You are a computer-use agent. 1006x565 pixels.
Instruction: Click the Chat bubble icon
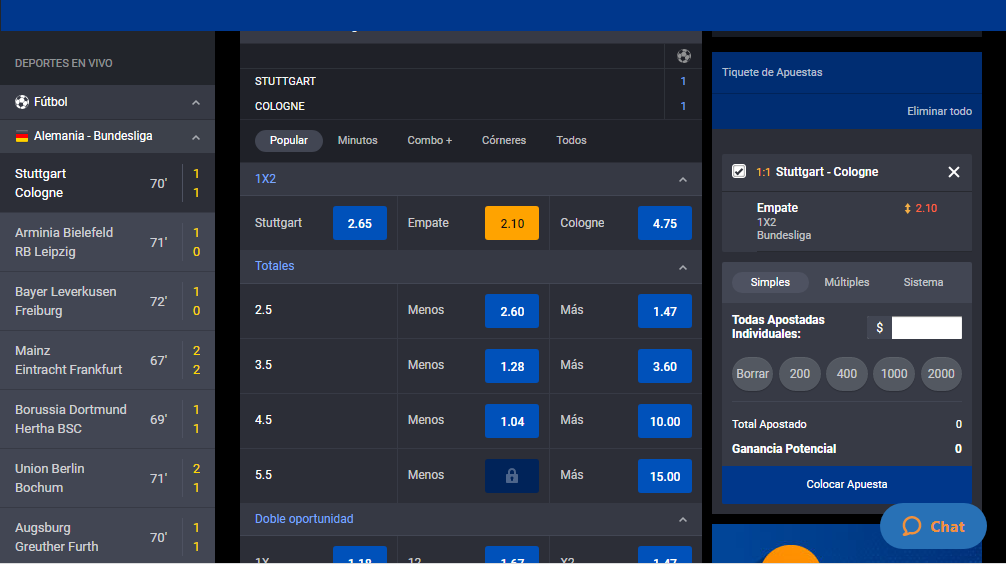[x=911, y=527]
